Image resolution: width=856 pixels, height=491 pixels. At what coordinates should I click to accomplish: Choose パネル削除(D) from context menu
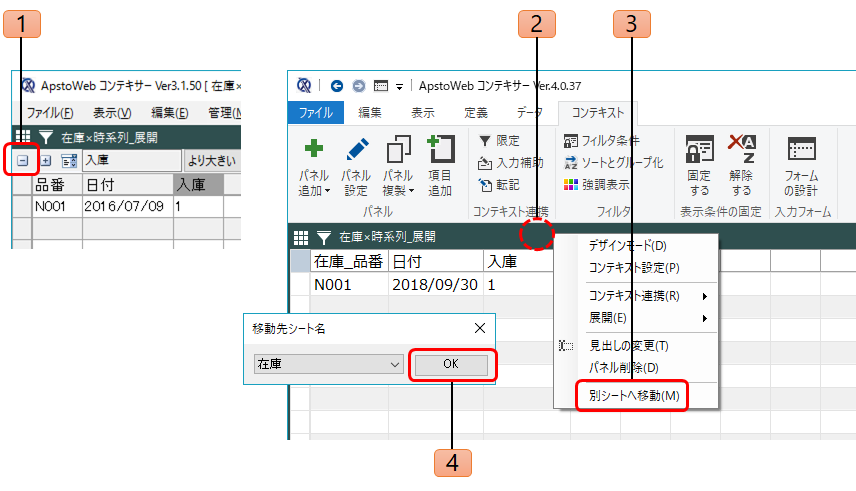[x=636, y=368]
